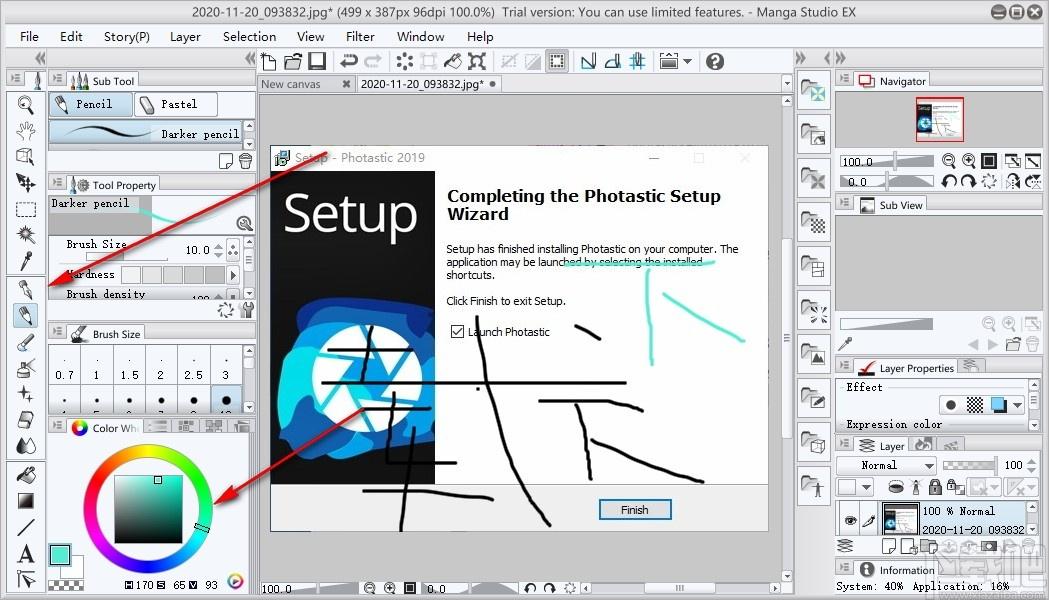Select the Airbrush tool
The width and height of the screenshot is (1049, 600).
(25, 368)
